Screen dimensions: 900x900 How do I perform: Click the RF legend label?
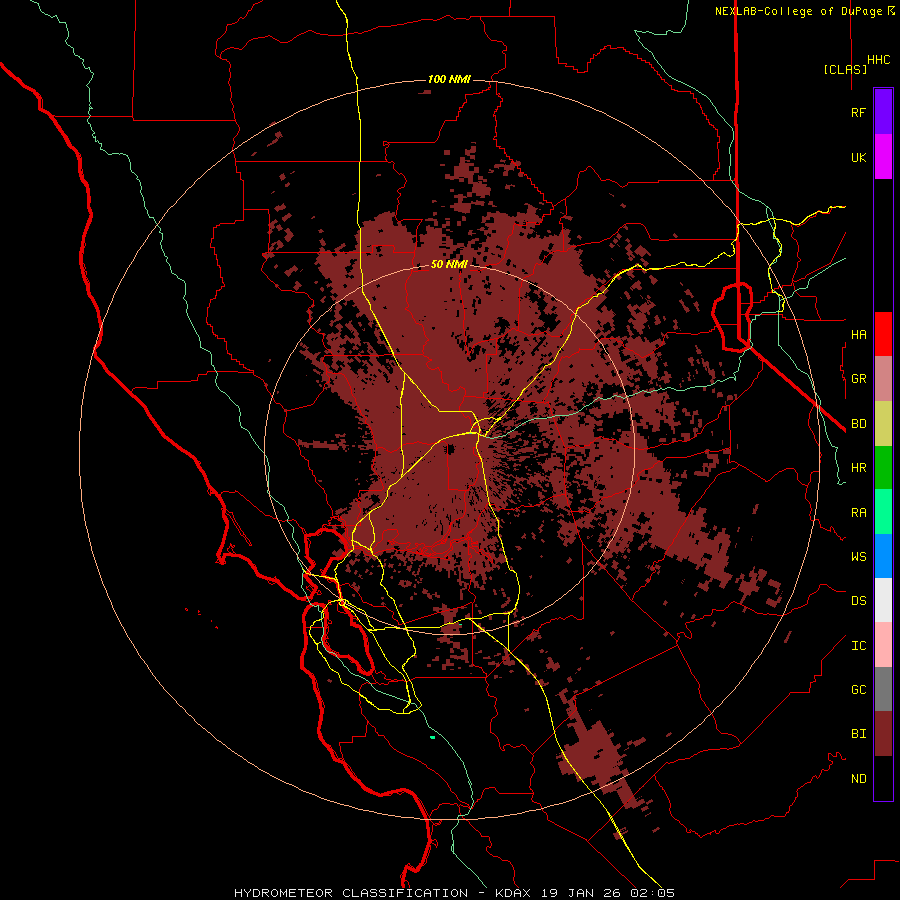[x=858, y=112]
